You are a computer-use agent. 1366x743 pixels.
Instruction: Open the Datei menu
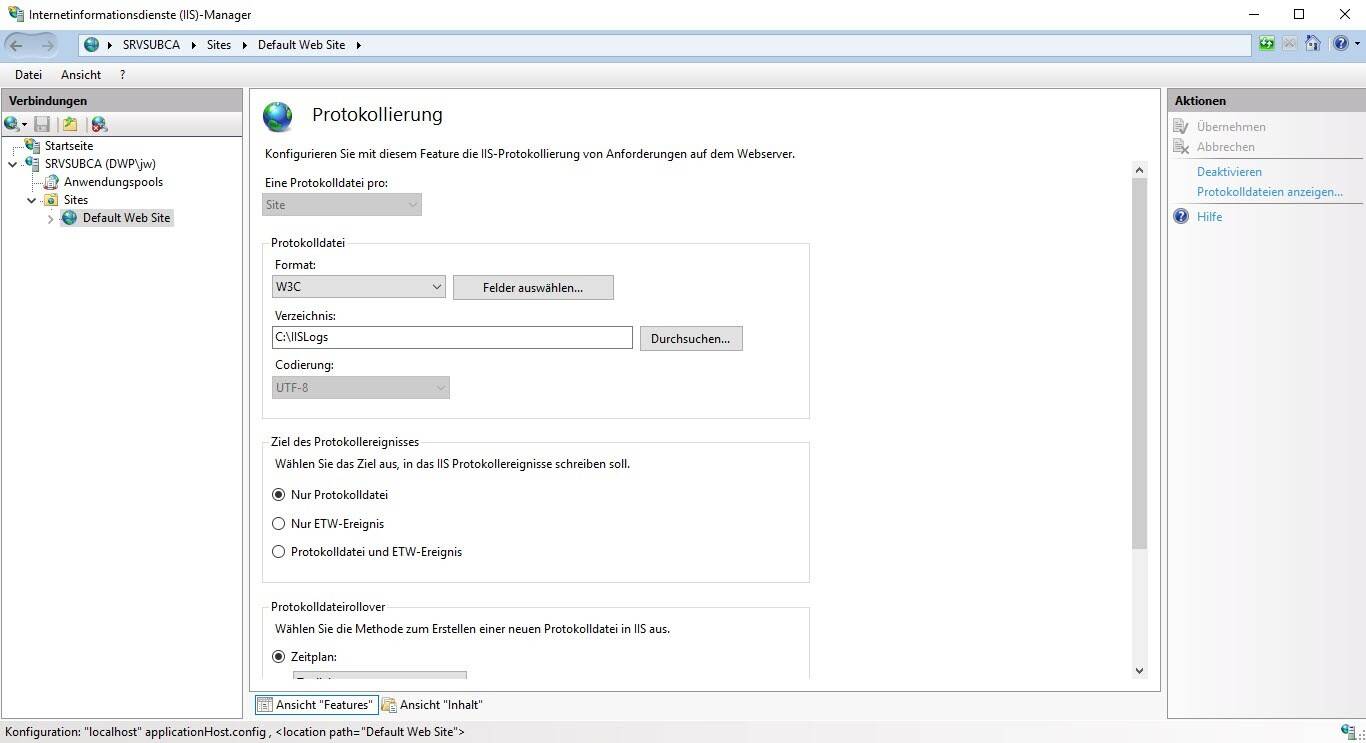(x=28, y=75)
